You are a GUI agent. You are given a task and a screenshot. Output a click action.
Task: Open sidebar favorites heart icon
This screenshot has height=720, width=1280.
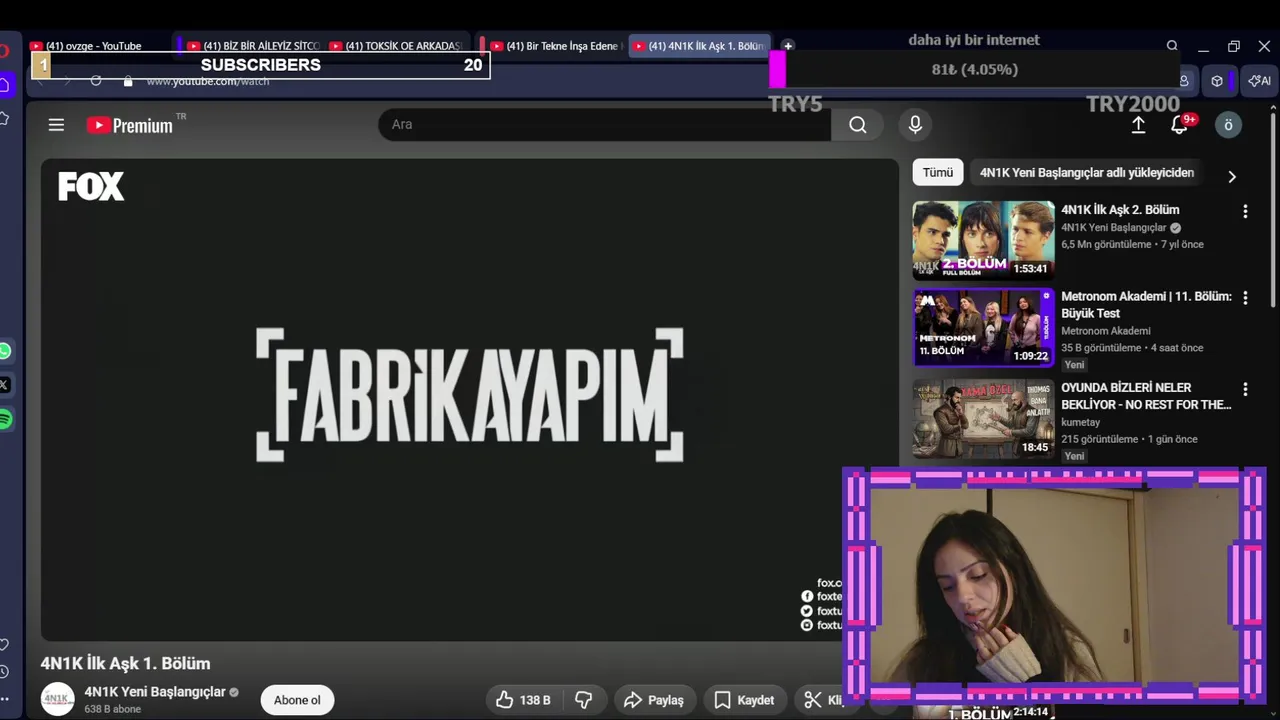(5, 645)
